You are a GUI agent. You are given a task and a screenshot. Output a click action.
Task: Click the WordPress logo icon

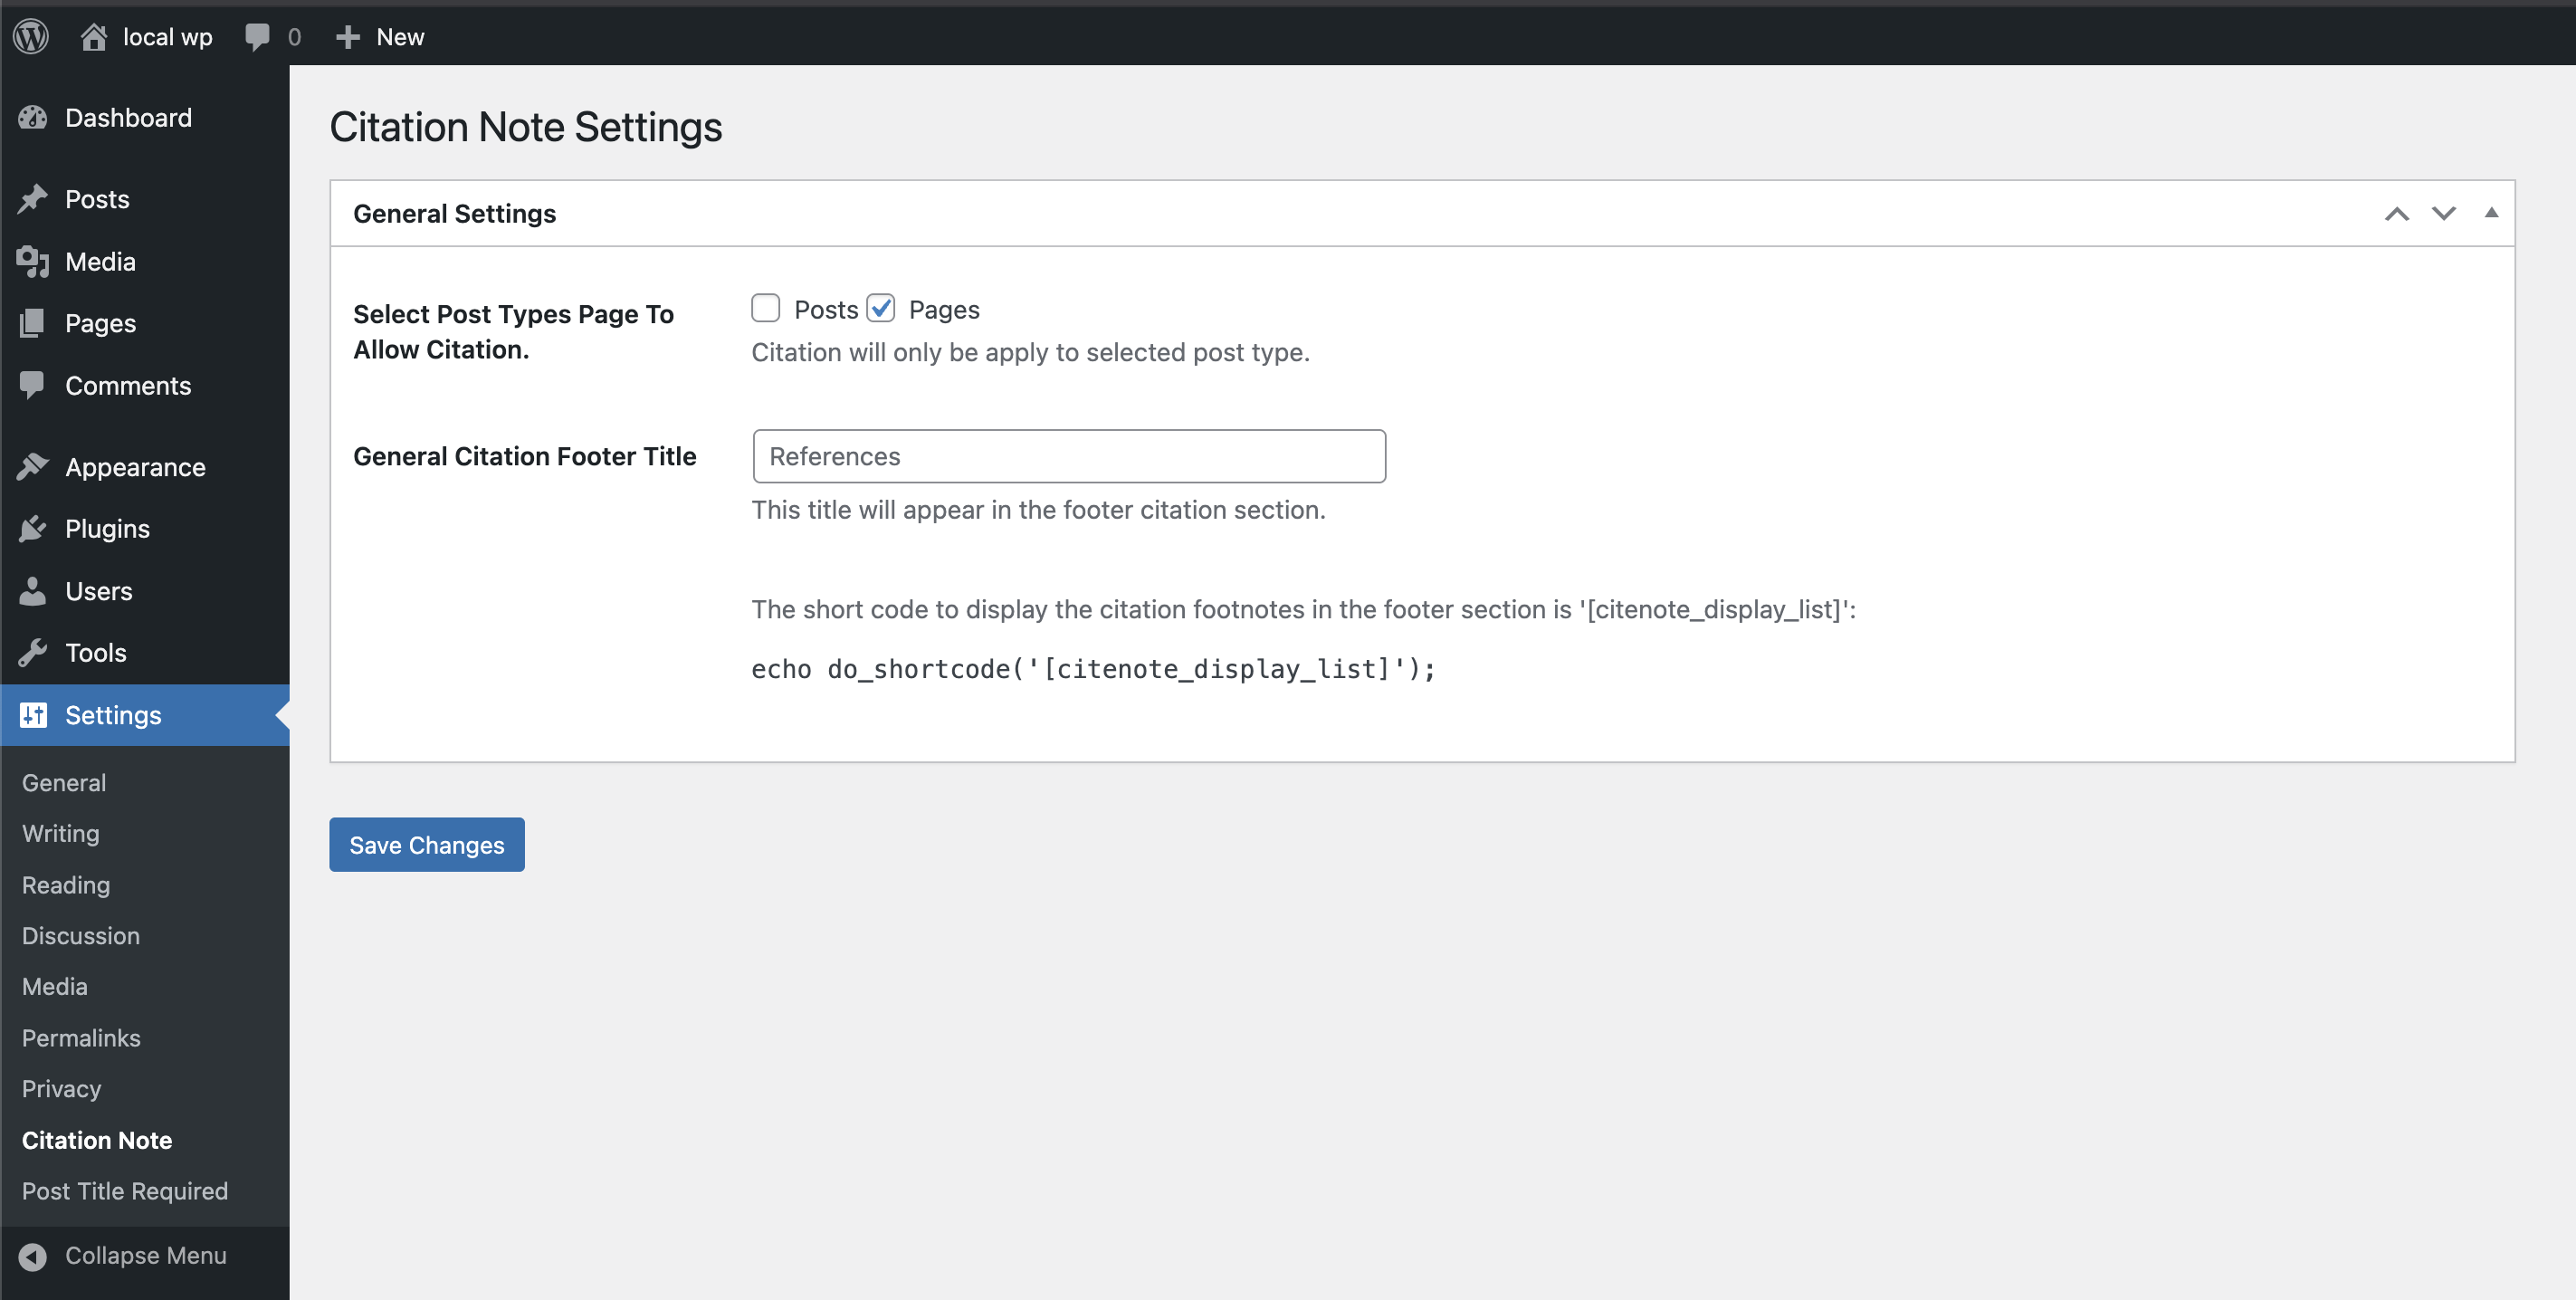(31, 37)
